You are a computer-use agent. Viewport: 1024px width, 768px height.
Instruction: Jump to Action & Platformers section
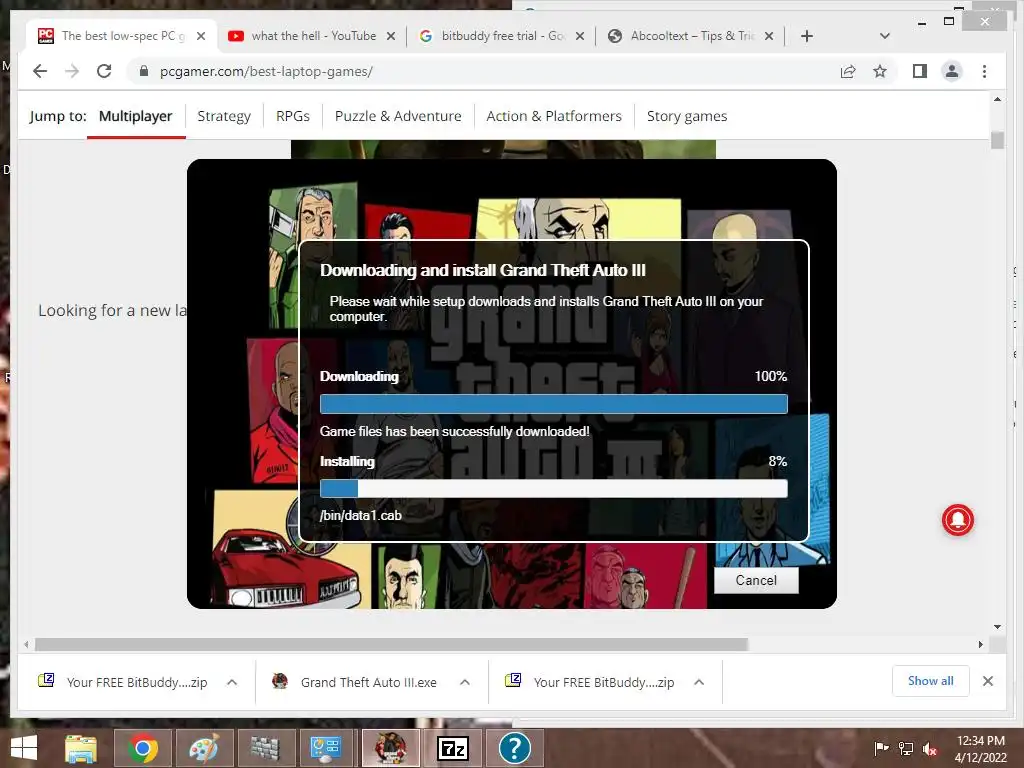(554, 116)
